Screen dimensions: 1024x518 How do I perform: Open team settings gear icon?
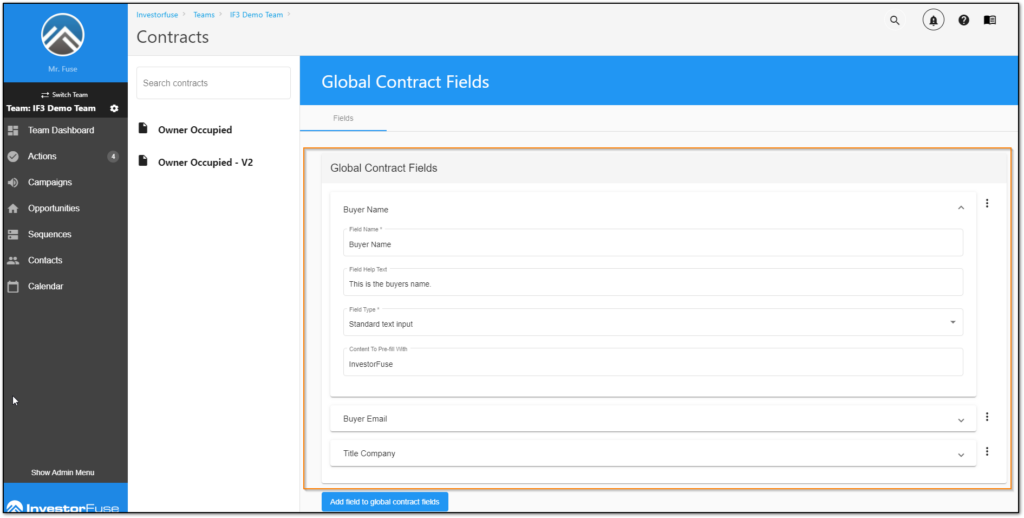click(114, 108)
